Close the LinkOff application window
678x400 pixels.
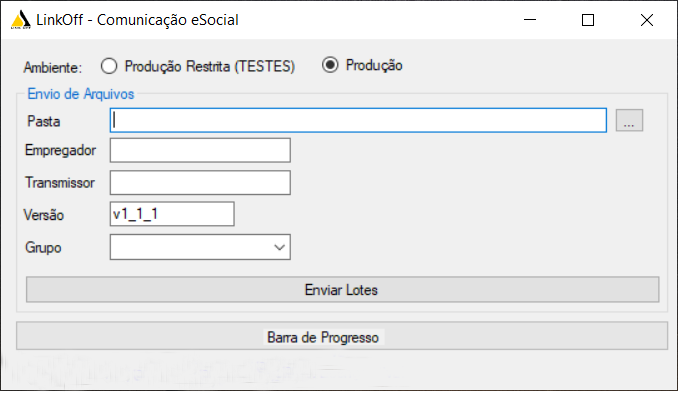(647, 20)
